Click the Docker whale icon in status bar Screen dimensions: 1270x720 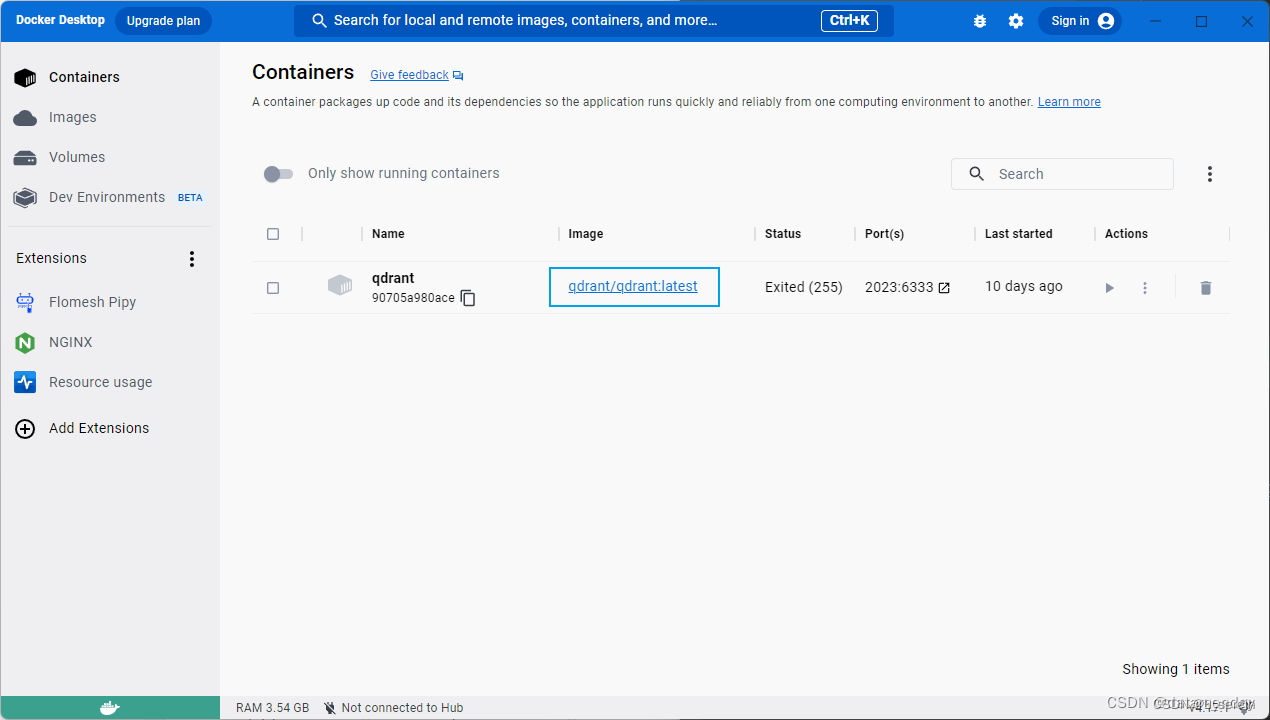coord(110,708)
